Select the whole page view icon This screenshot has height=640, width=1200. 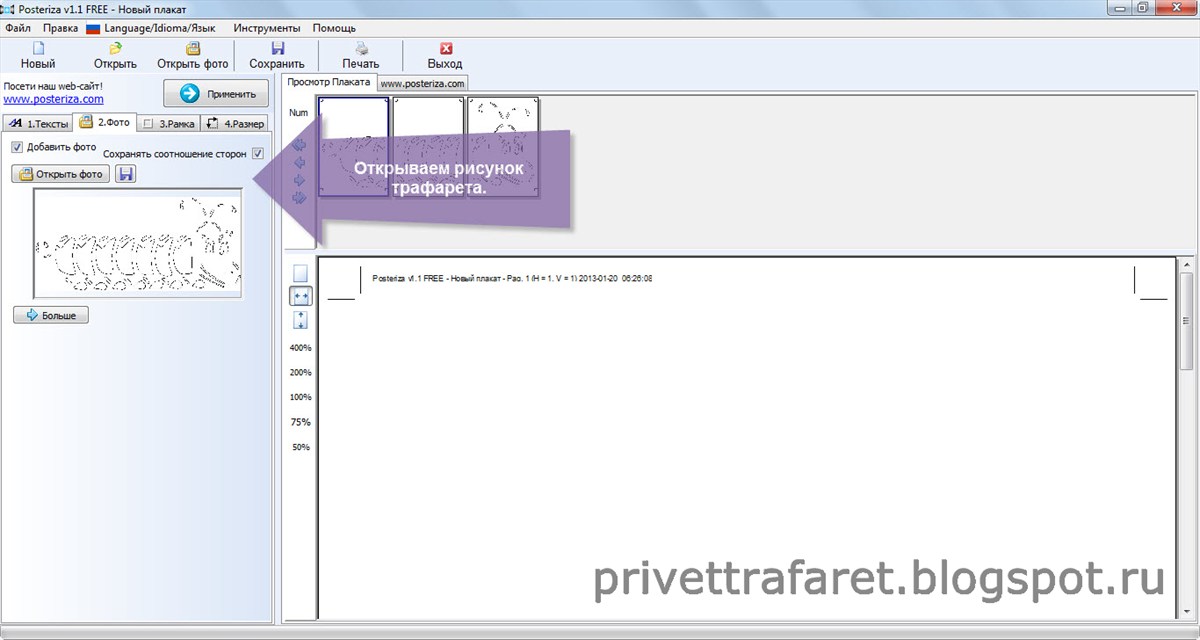pos(301,273)
